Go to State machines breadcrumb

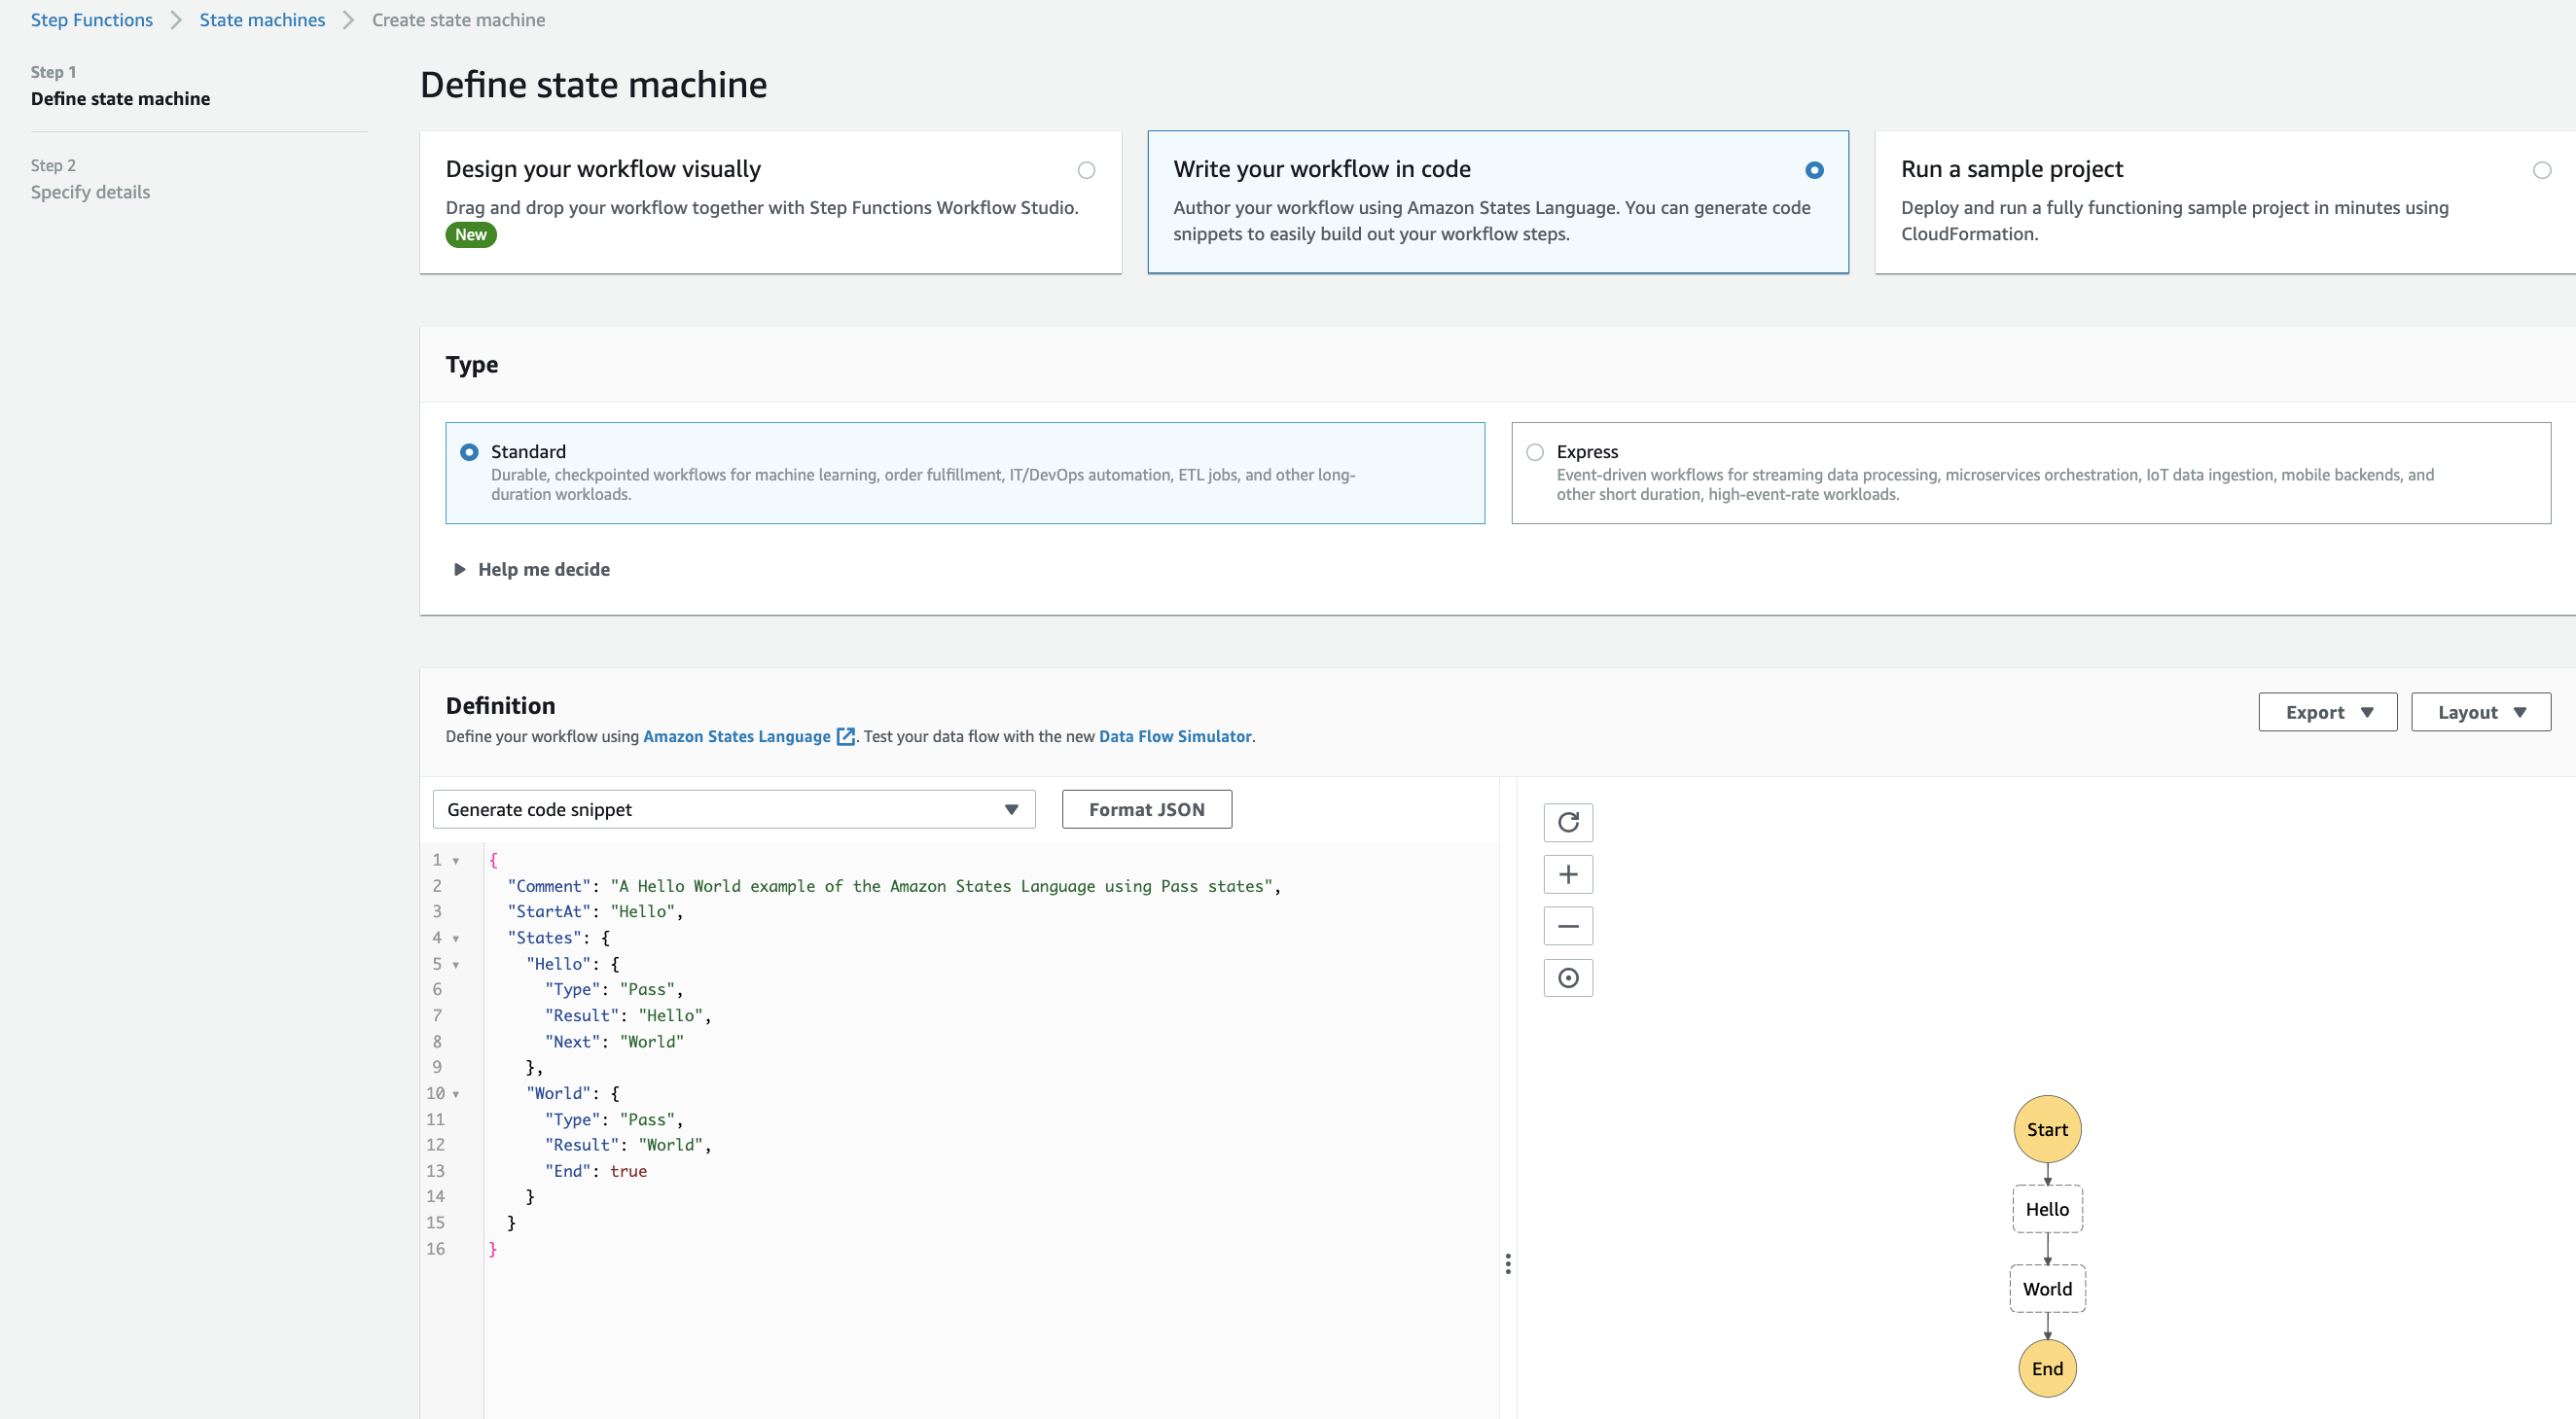coord(262,20)
